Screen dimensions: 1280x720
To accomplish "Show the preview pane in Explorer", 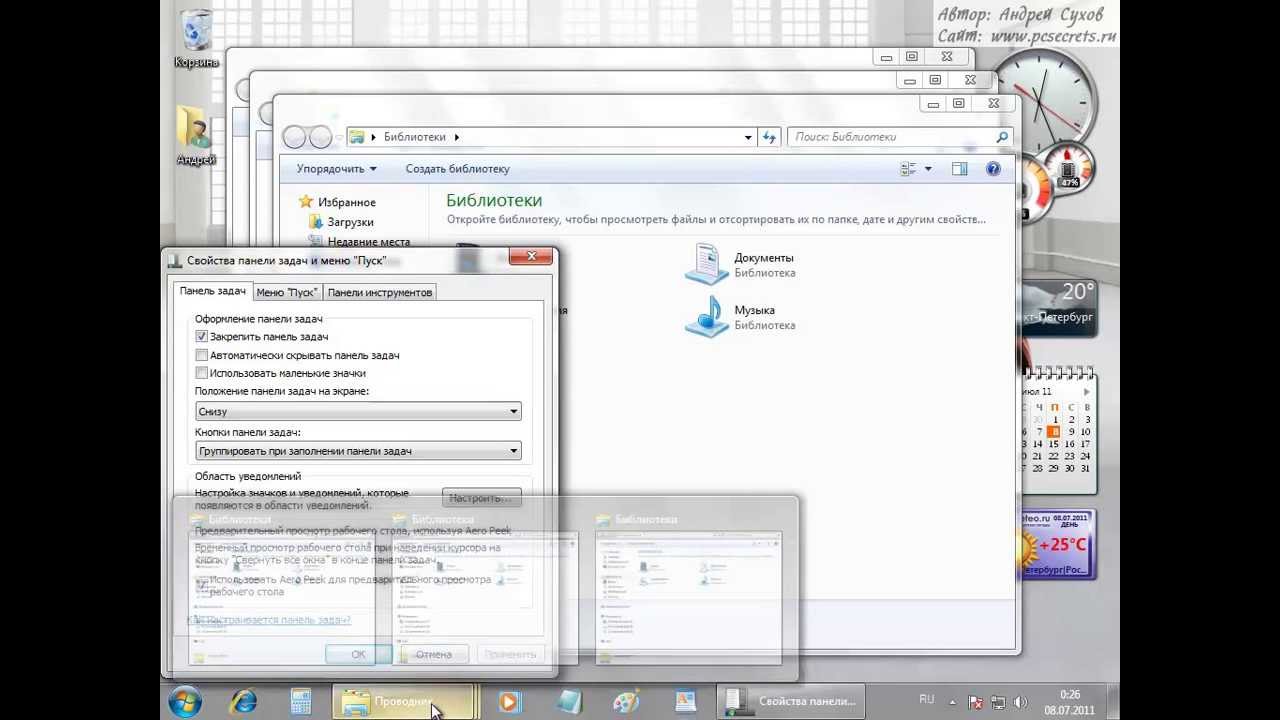I will pyautogui.click(x=960, y=169).
